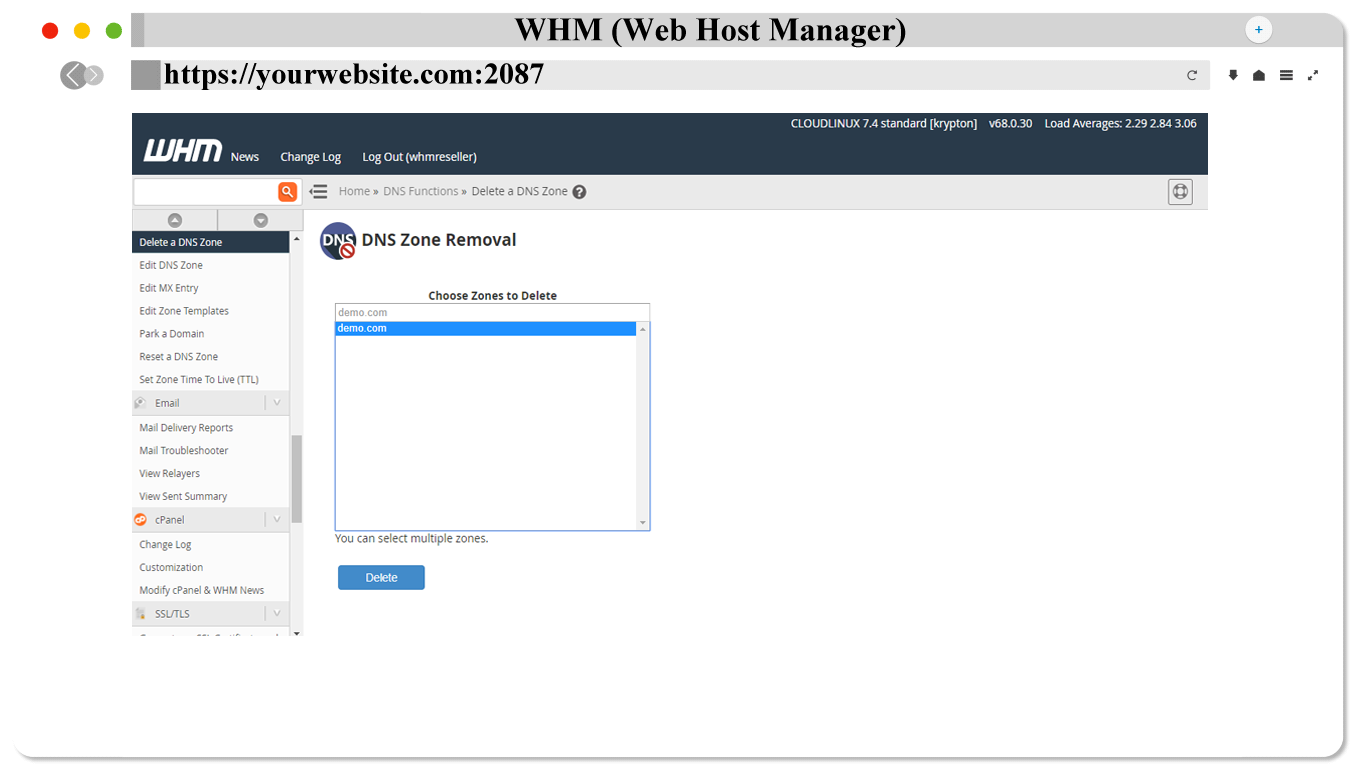Click the SSL/TLS section header label
Image resolution: width=1362 pixels, height=769 pixels.
172,614
